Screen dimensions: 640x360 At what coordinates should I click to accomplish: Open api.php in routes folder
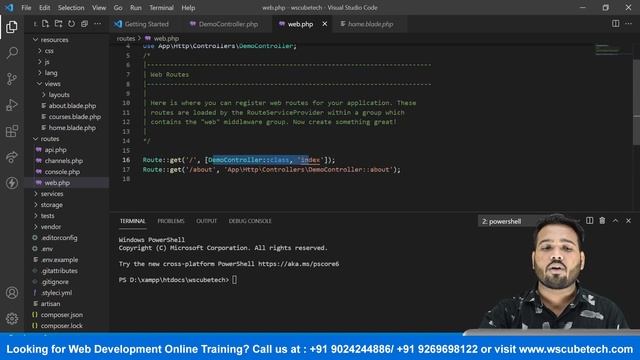56,150
